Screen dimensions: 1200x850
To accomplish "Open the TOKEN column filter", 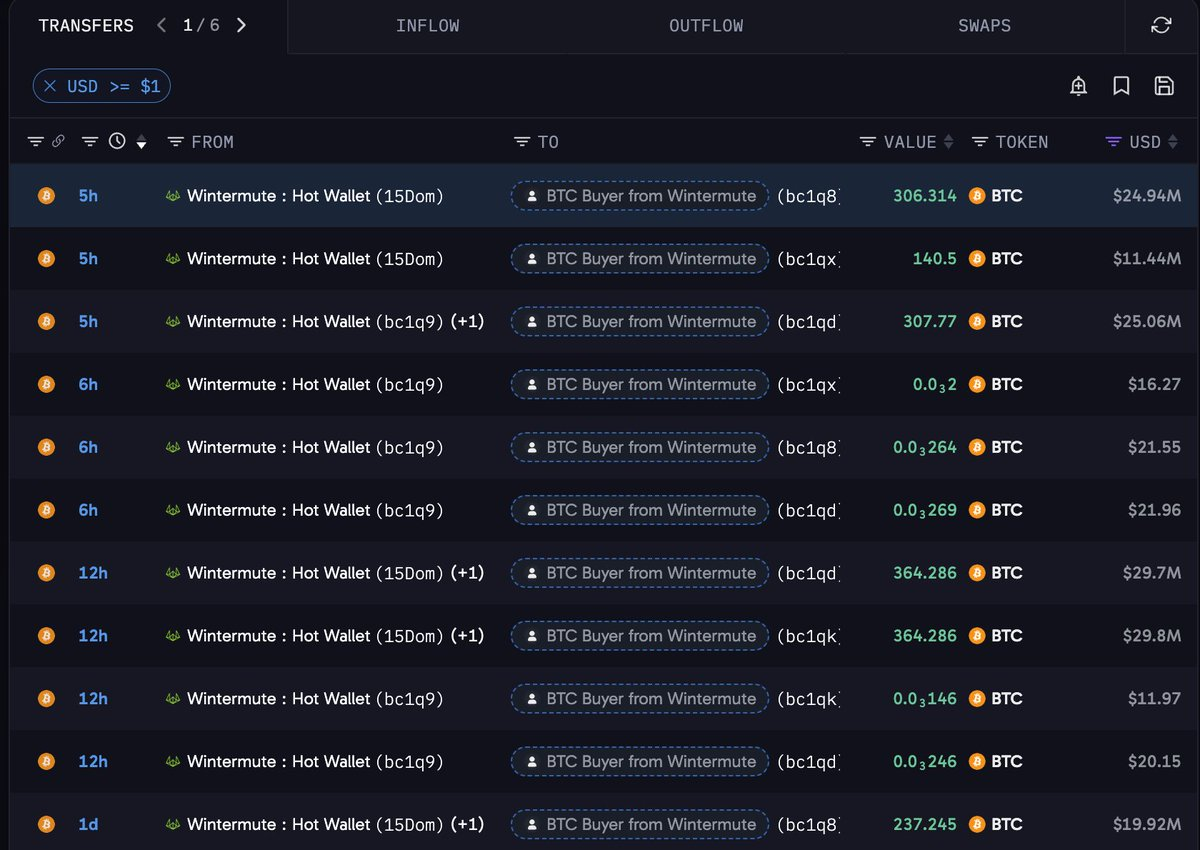I will click(980, 142).
